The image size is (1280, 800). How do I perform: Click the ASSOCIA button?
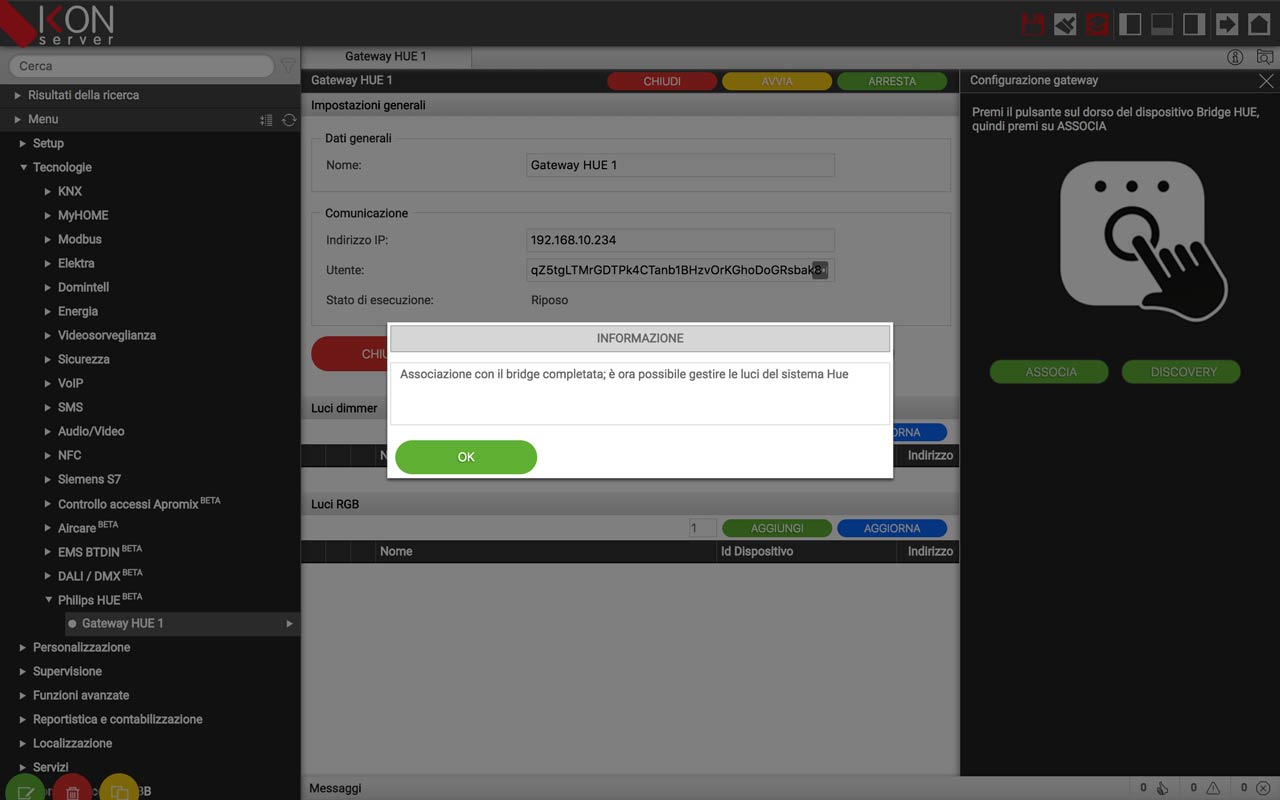(1050, 372)
